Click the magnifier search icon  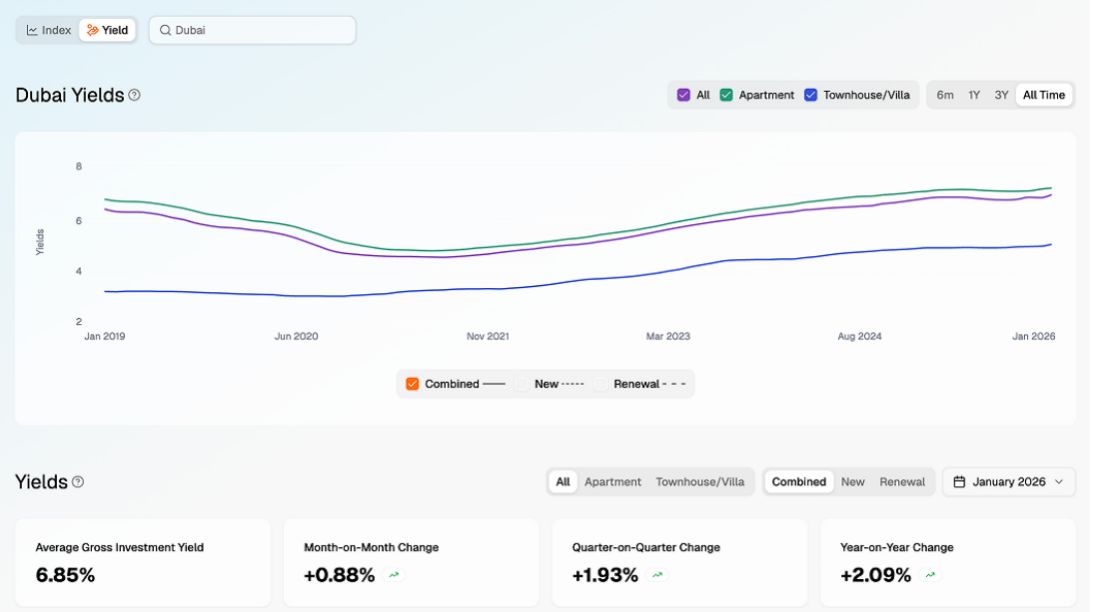[x=165, y=30]
